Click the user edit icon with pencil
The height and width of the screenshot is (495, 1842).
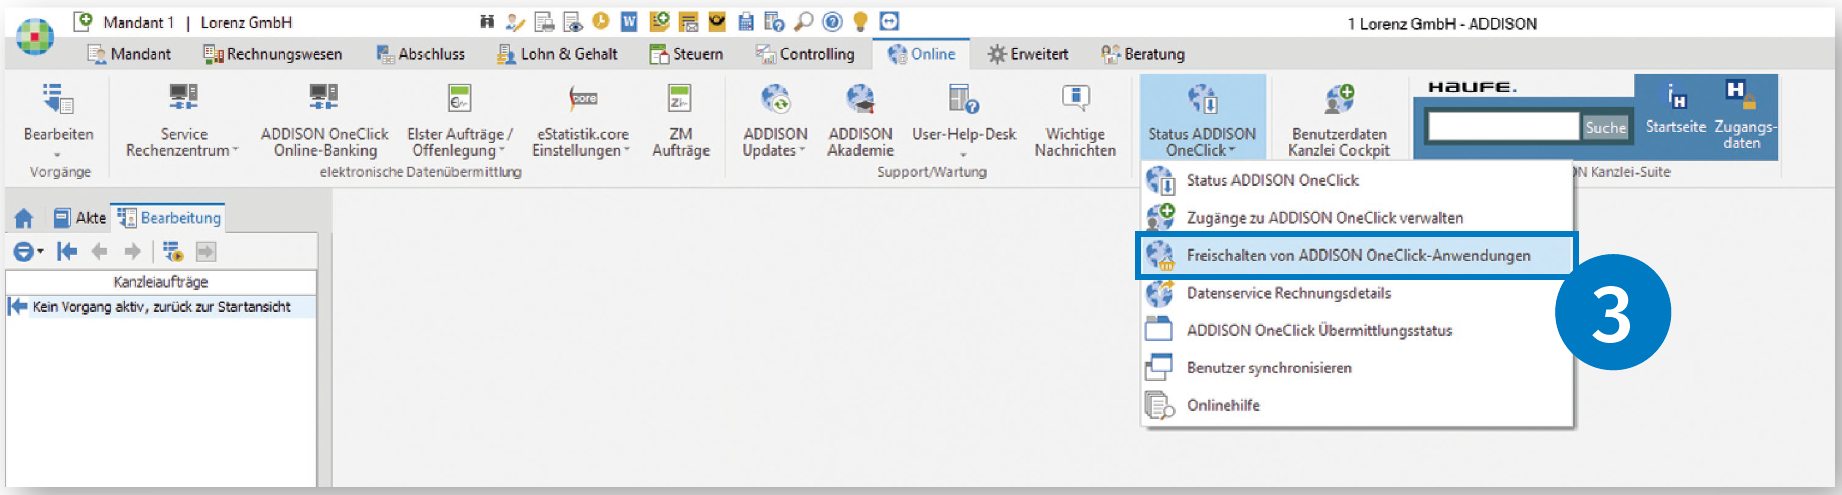pyautogui.click(x=515, y=21)
